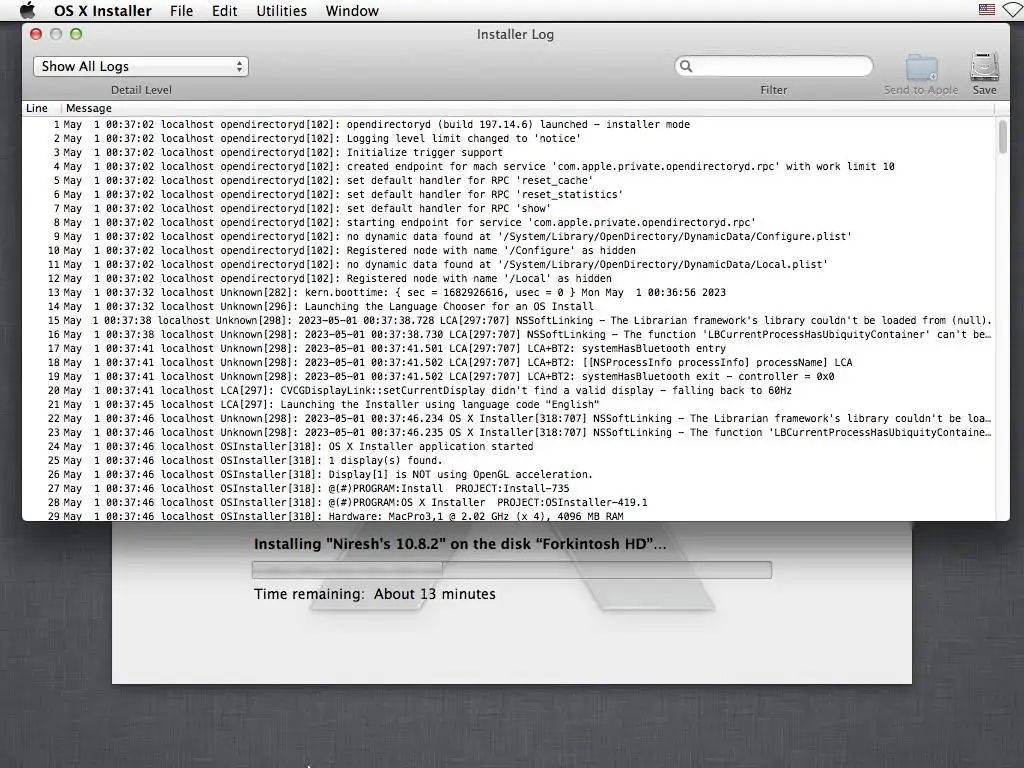1024x768 pixels.
Task: Click the Filter search field
Action: tap(773, 66)
